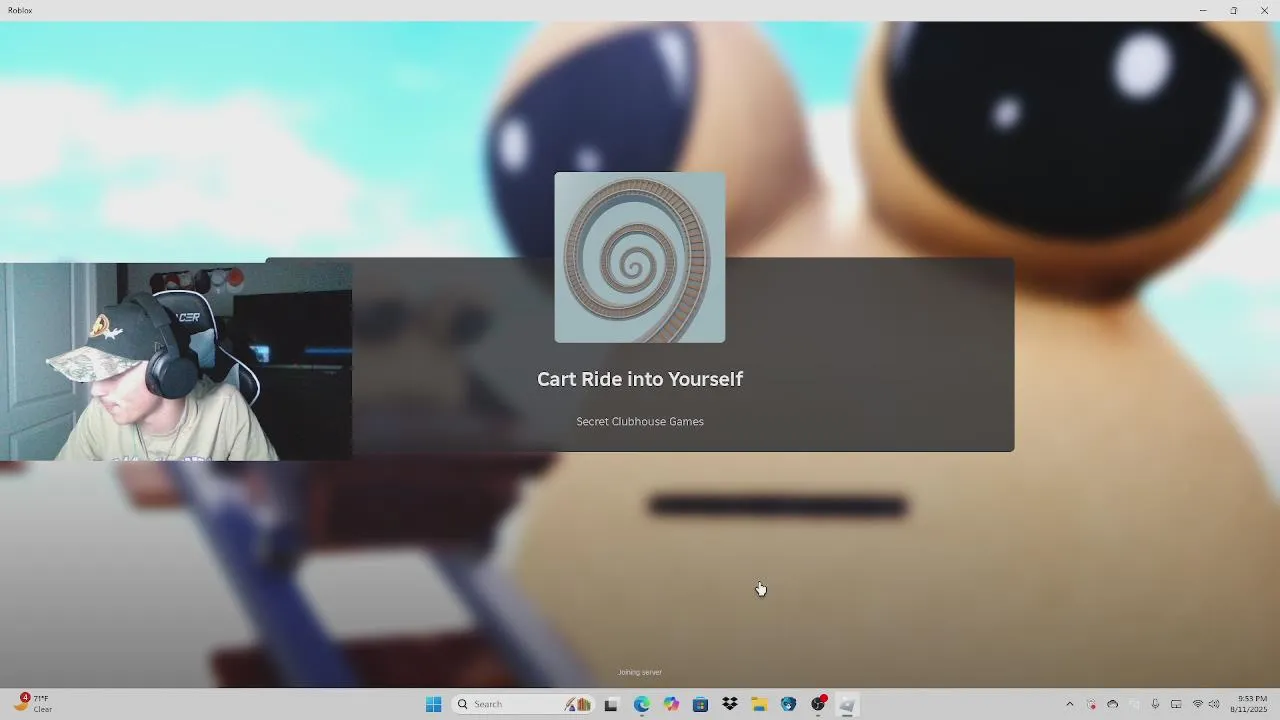Open the volume speaker tray icon
The width and height of the screenshot is (1280, 720).
click(x=1214, y=704)
